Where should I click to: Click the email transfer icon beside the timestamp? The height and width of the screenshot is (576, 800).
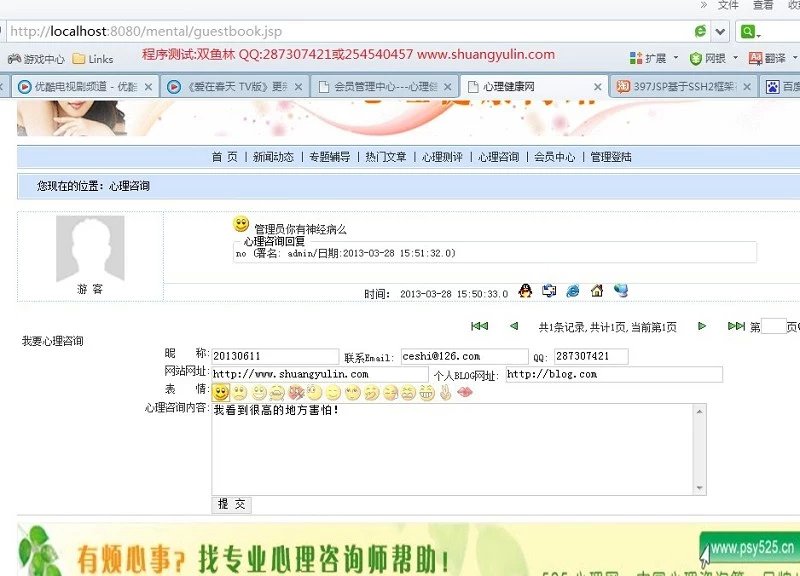pos(549,291)
